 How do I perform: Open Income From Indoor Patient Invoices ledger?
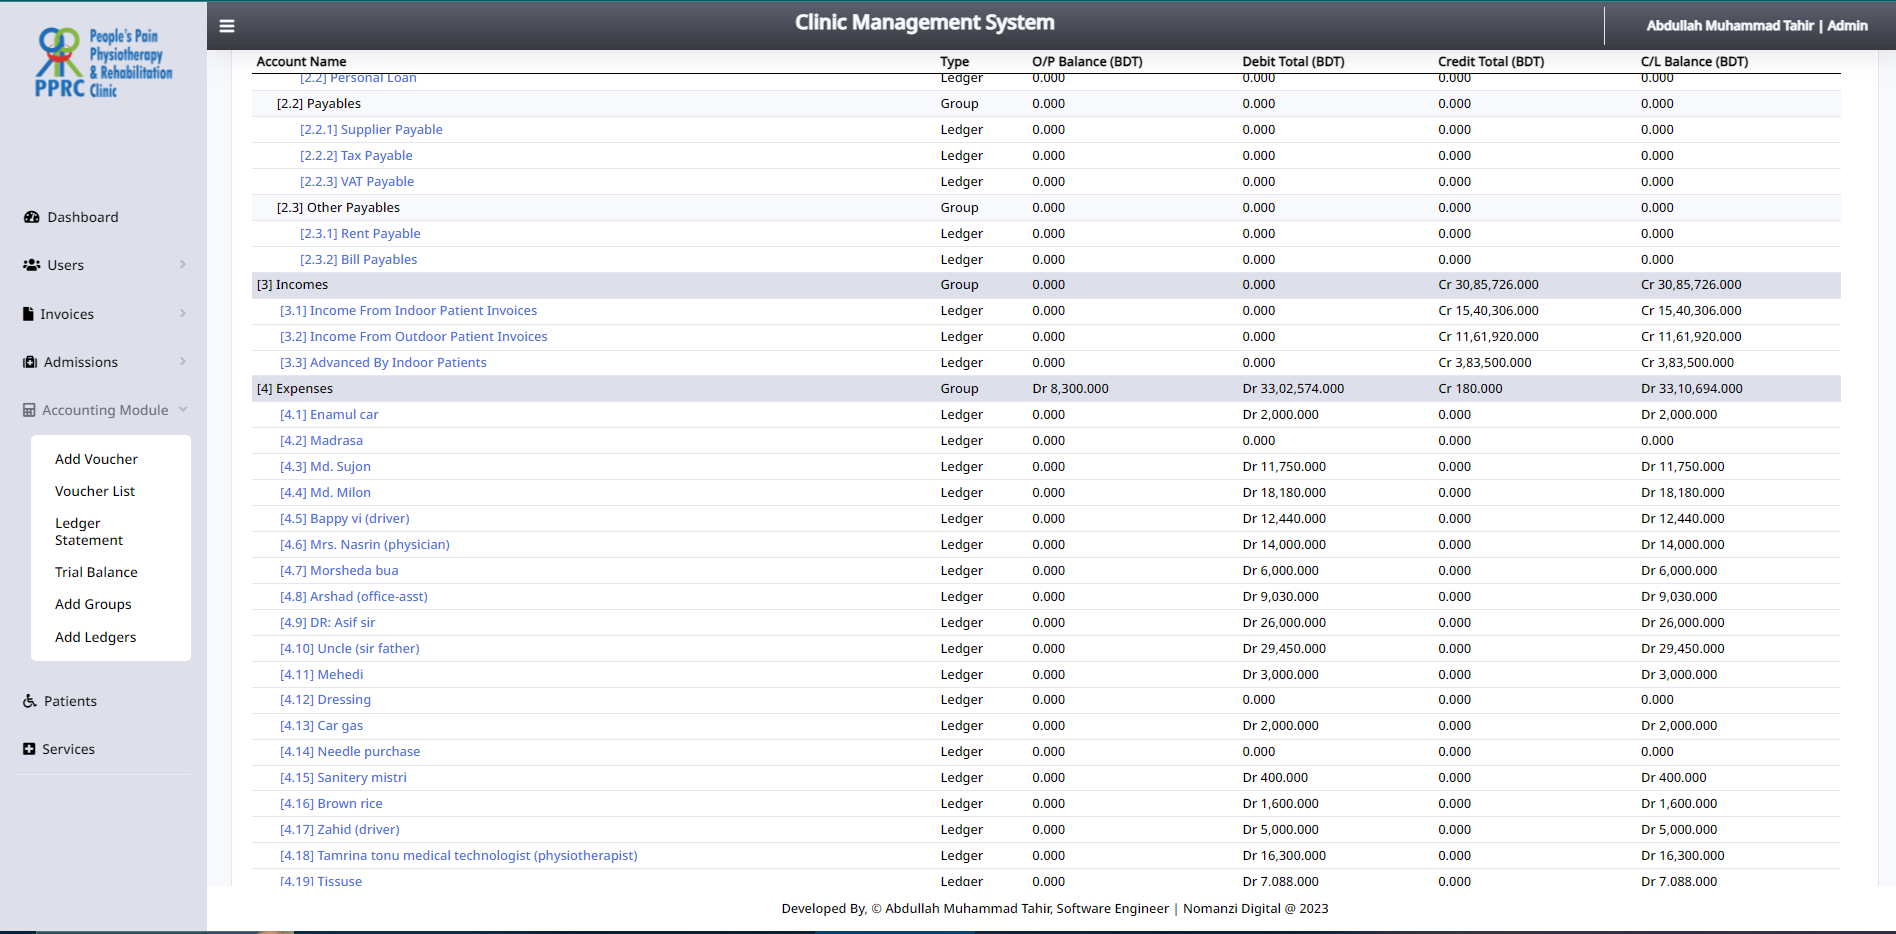click(408, 311)
